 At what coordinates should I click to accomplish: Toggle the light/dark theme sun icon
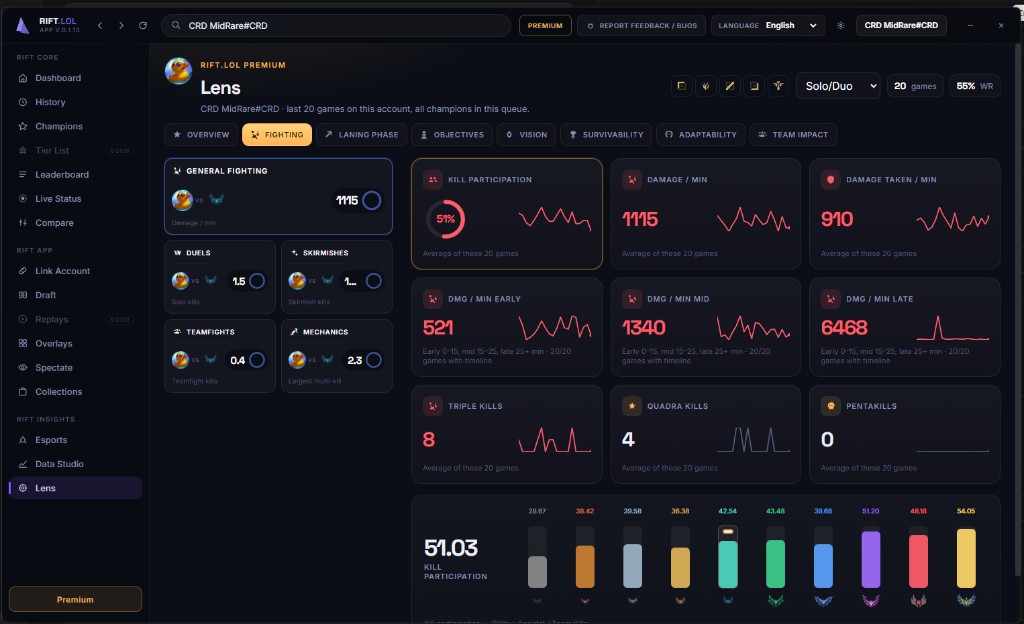(x=840, y=25)
